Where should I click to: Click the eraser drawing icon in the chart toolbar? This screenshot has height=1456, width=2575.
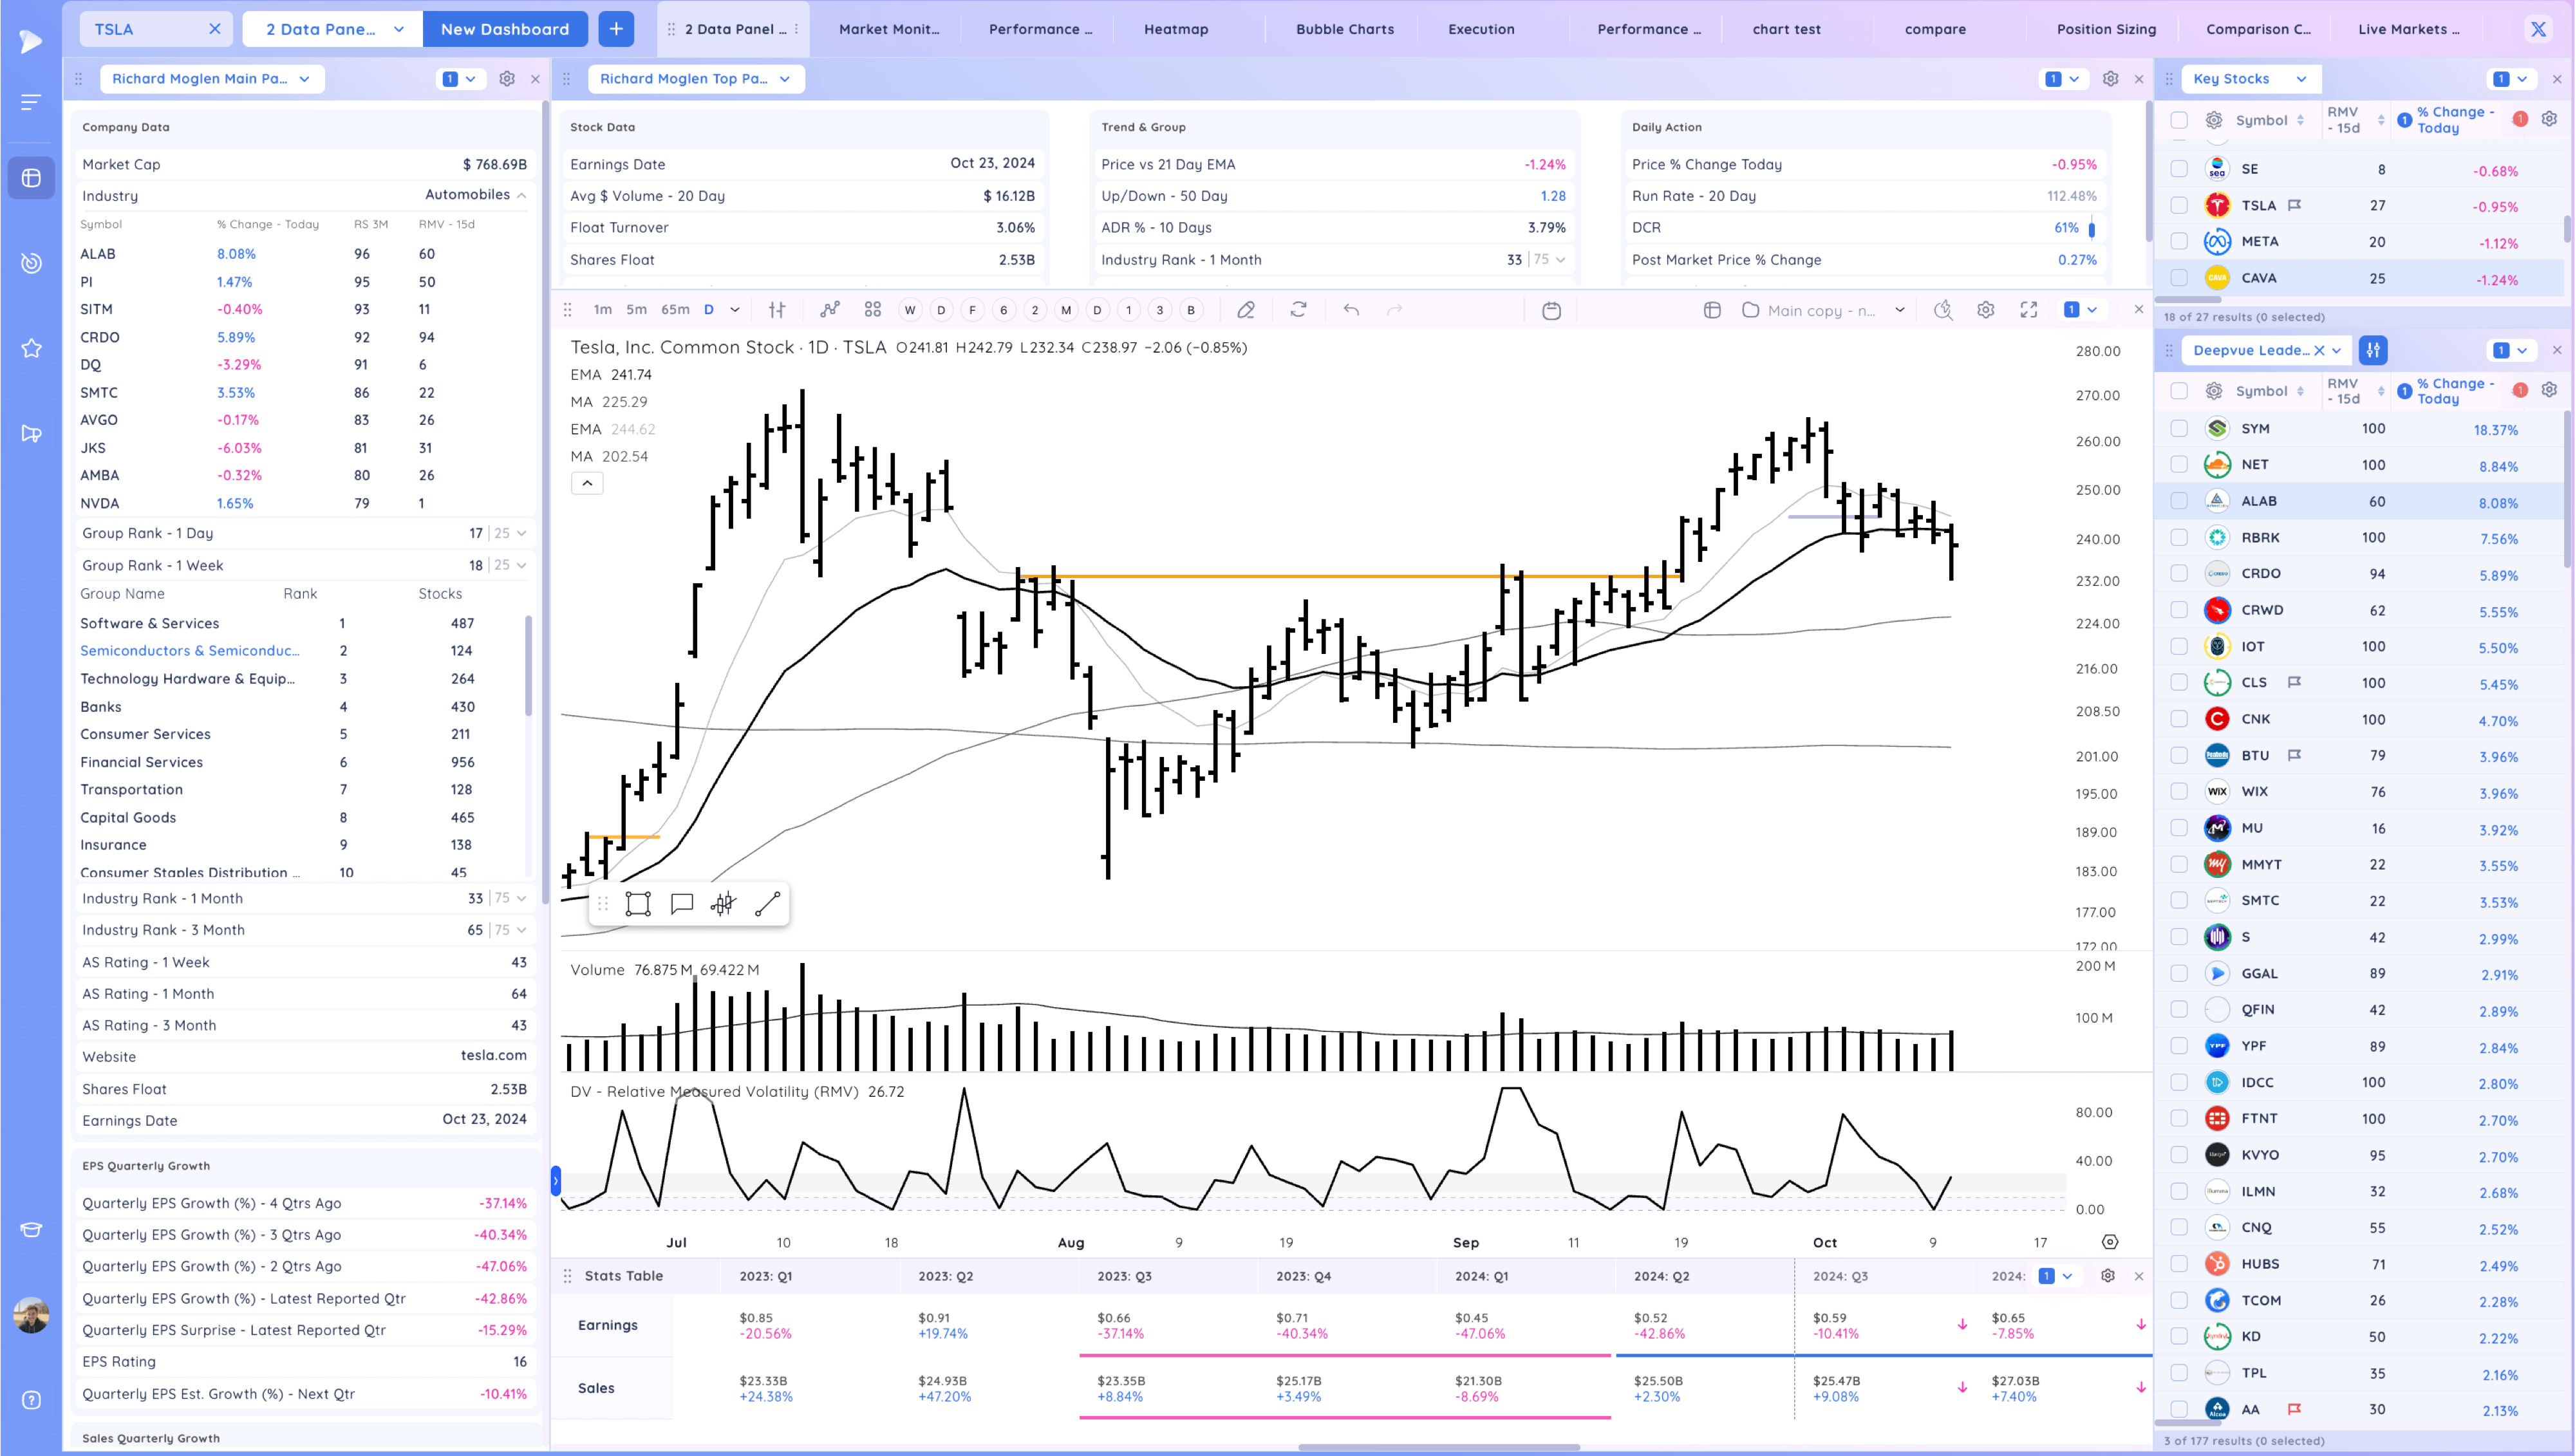point(1245,310)
